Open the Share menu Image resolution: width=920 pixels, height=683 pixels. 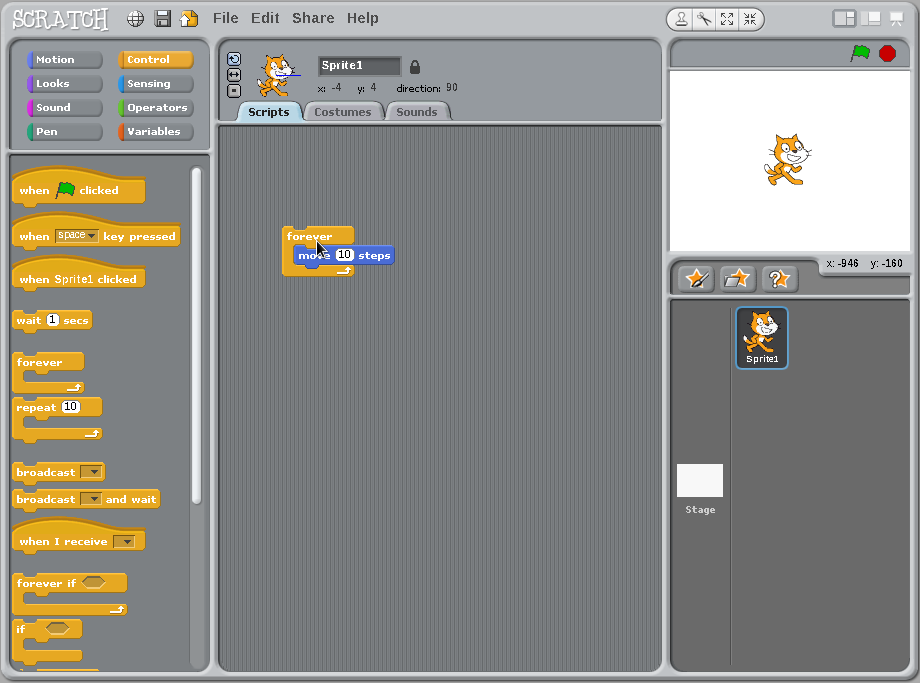(313, 18)
